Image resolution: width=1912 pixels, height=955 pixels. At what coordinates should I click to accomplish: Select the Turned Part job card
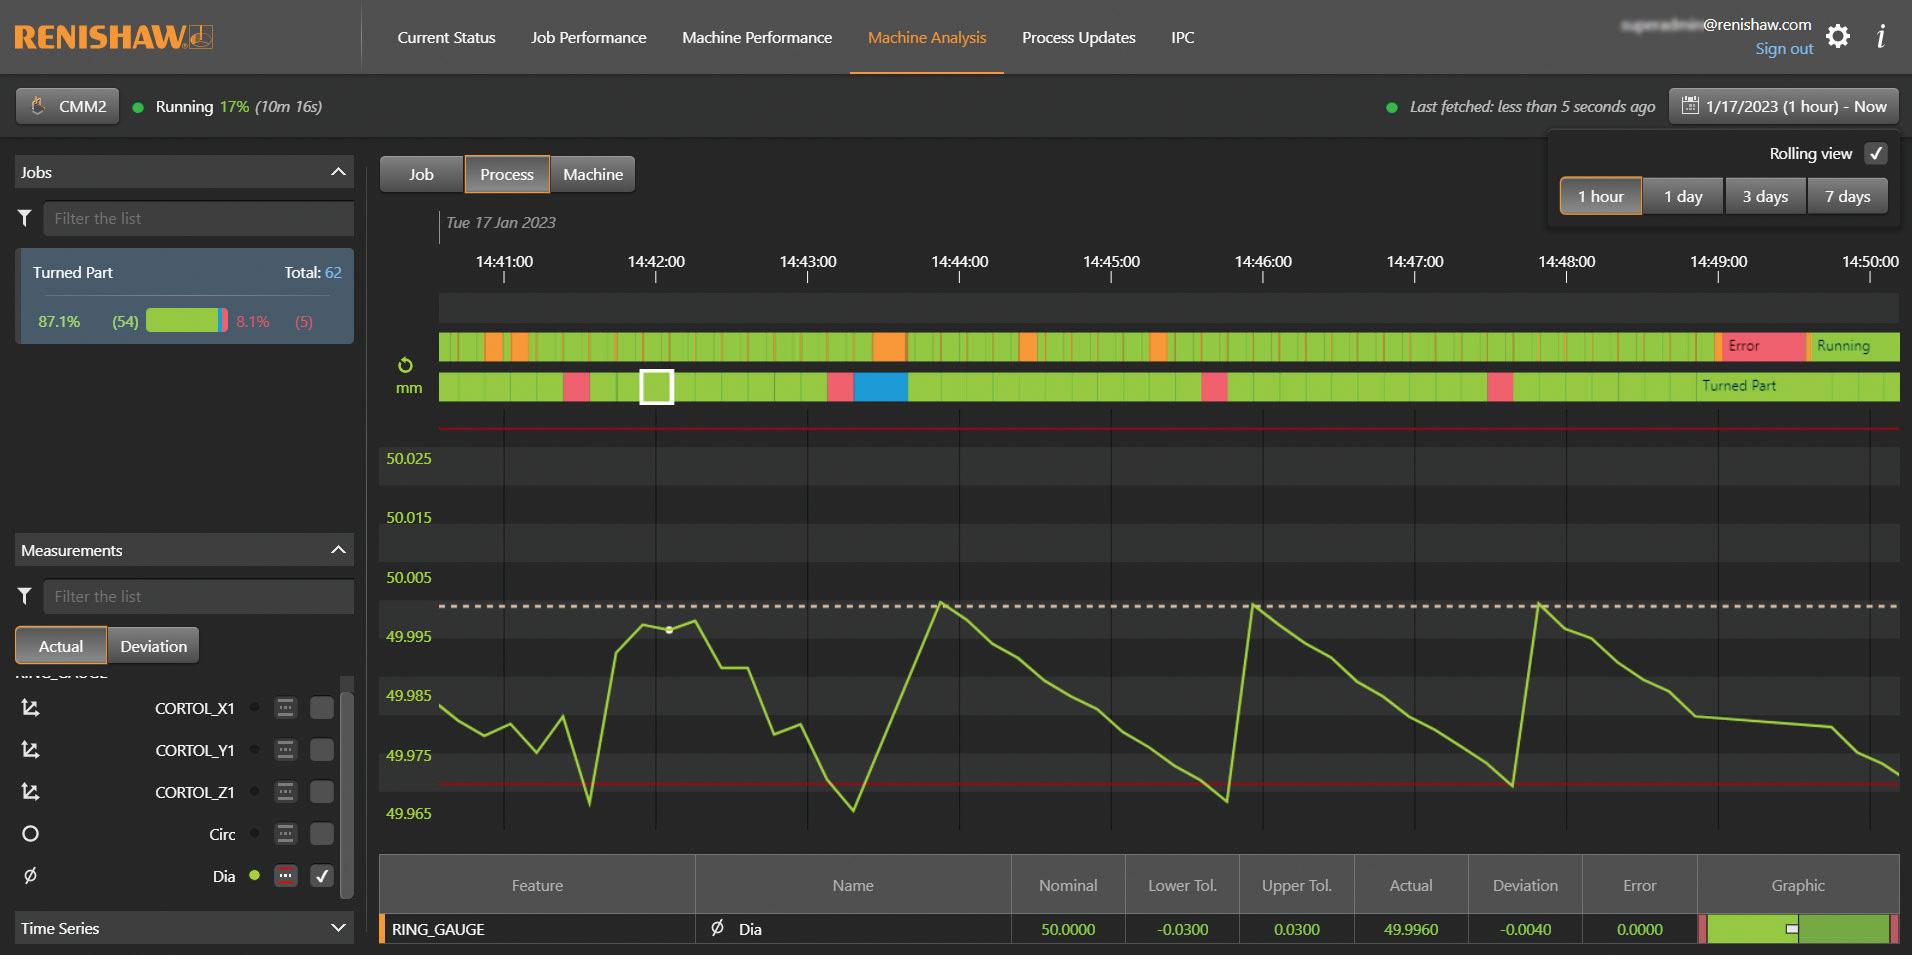click(185, 296)
